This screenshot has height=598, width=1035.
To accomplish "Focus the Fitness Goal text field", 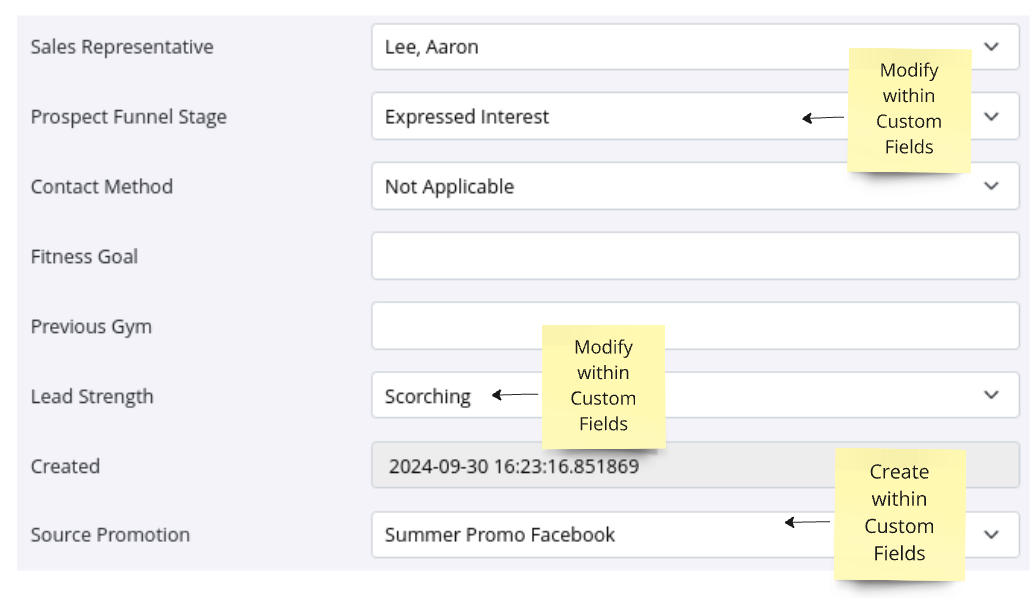I will click(695, 256).
